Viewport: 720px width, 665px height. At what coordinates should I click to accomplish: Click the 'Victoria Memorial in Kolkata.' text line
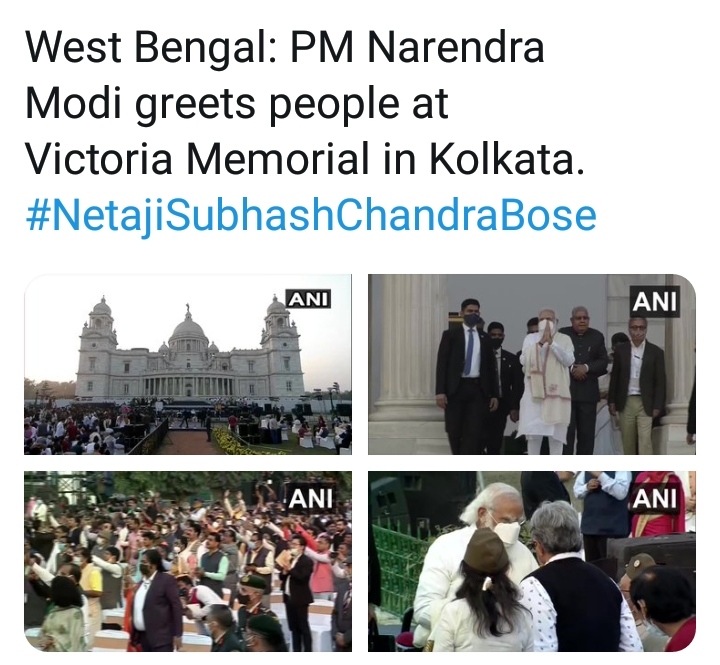click(305, 159)
